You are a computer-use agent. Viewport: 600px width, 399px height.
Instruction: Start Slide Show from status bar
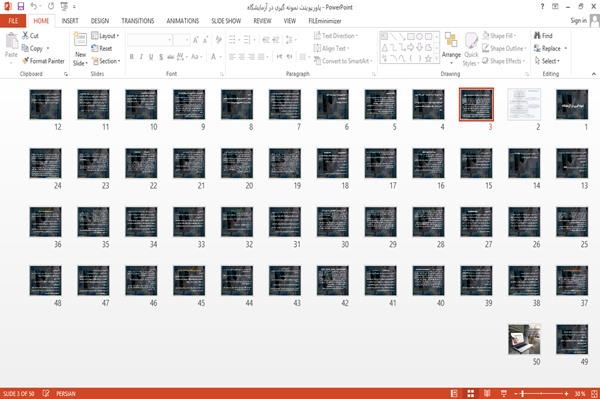[504, 393]
